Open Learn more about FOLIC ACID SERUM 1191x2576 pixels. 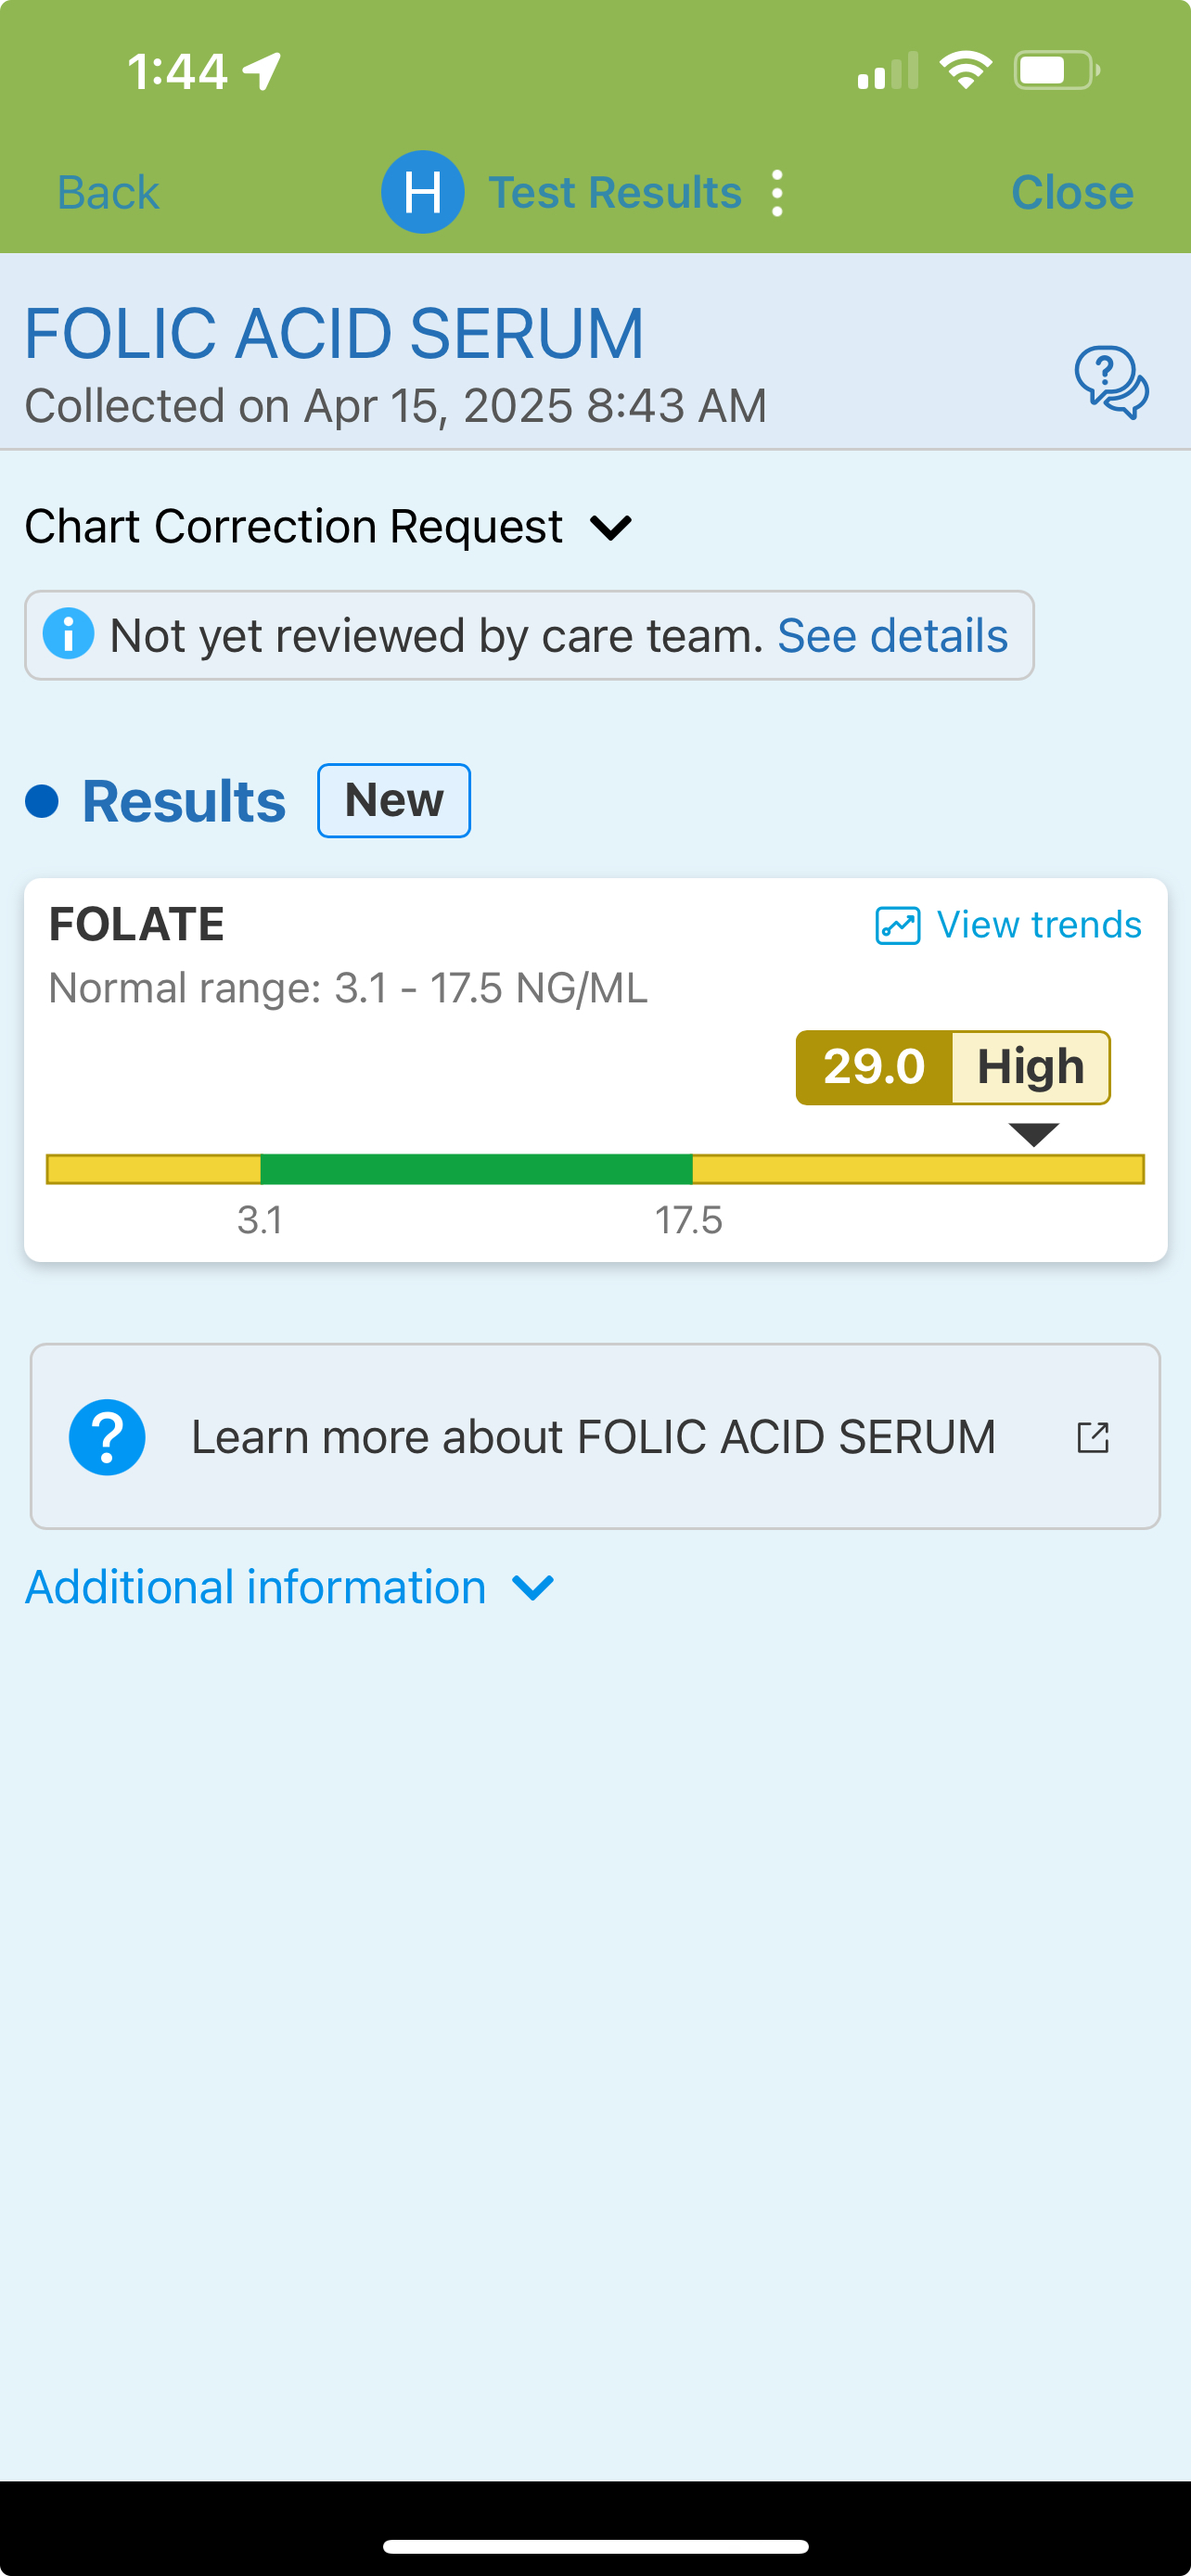pos(594,1437)
